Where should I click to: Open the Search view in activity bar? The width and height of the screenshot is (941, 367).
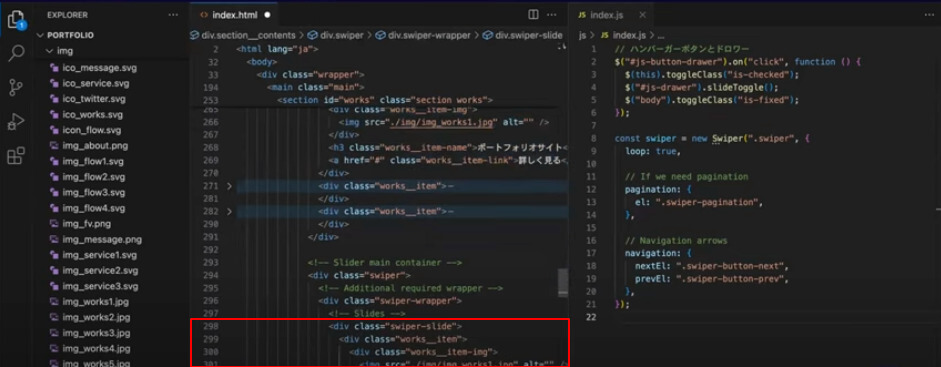coord(16,53)
